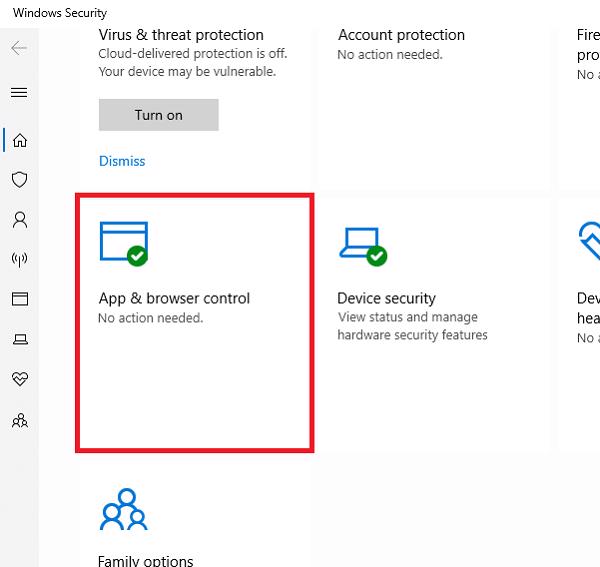Click 'View status and manage' description text
This screenshot has height=567, width=600.
tap(408, 317)
